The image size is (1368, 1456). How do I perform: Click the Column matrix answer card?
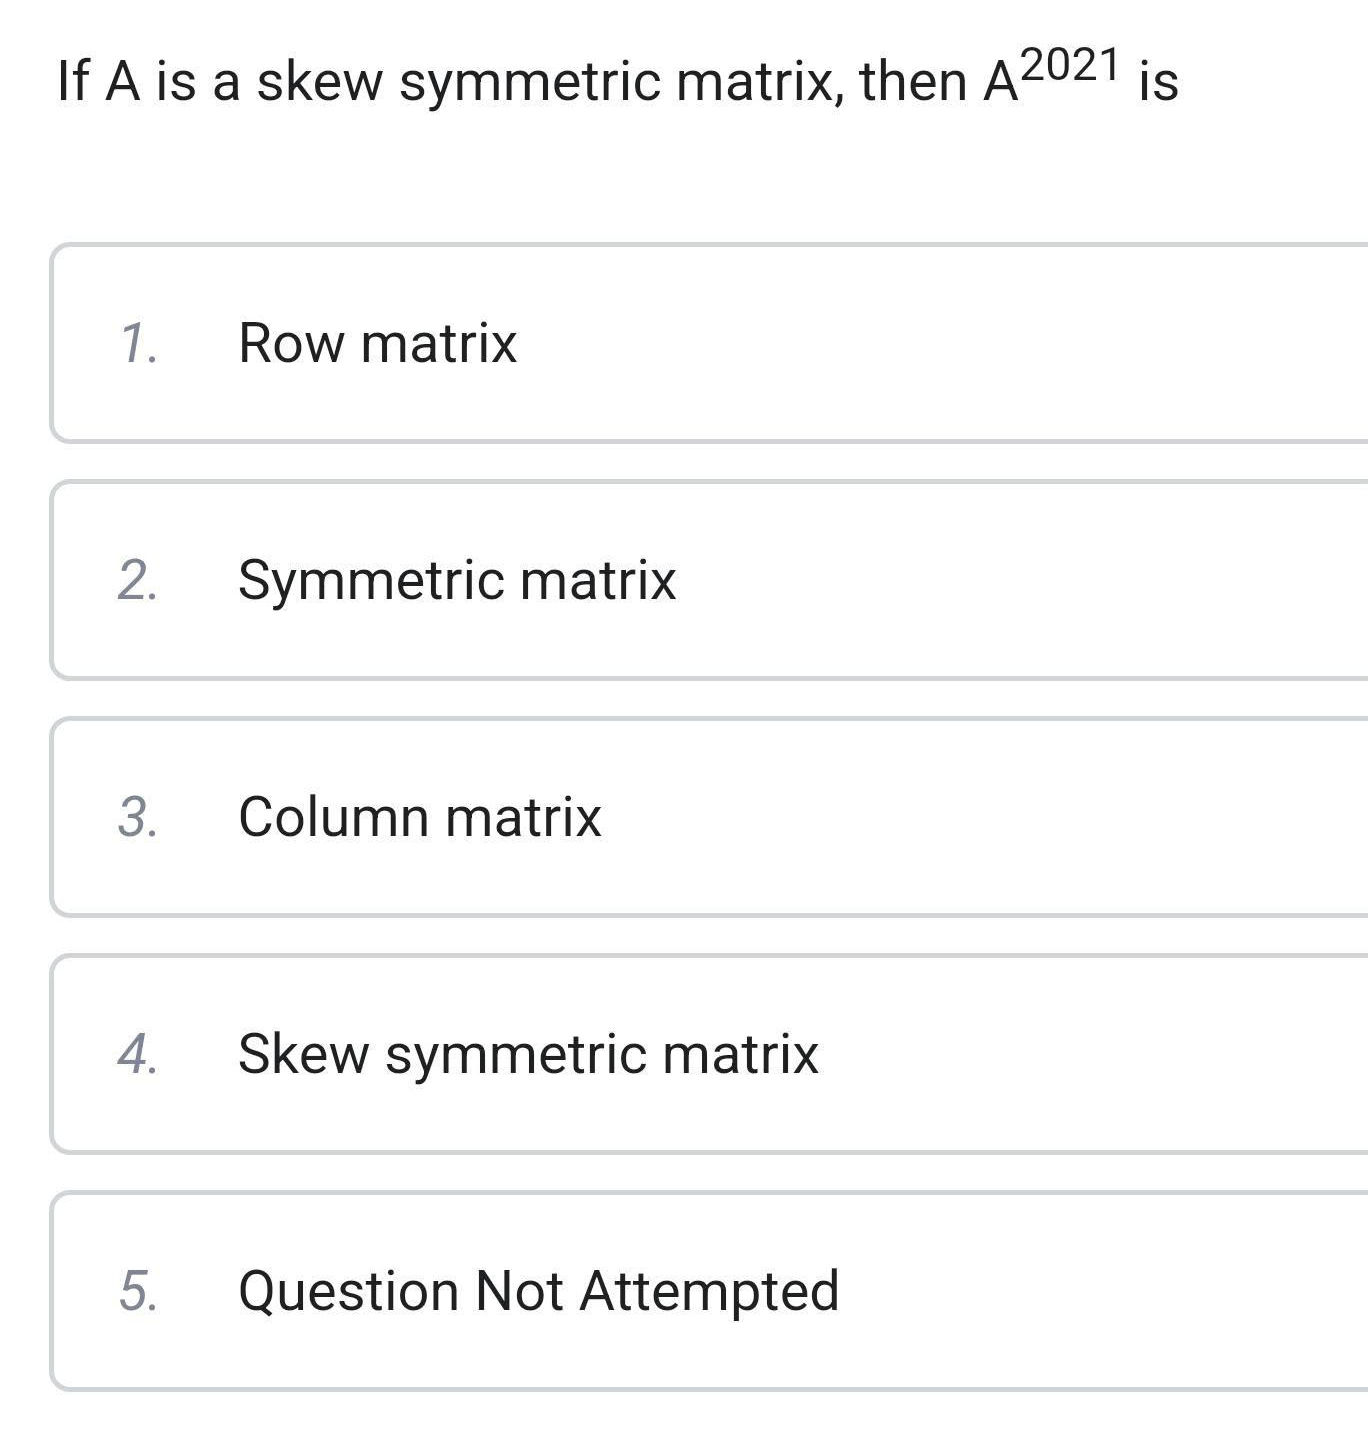click(684, 815)
